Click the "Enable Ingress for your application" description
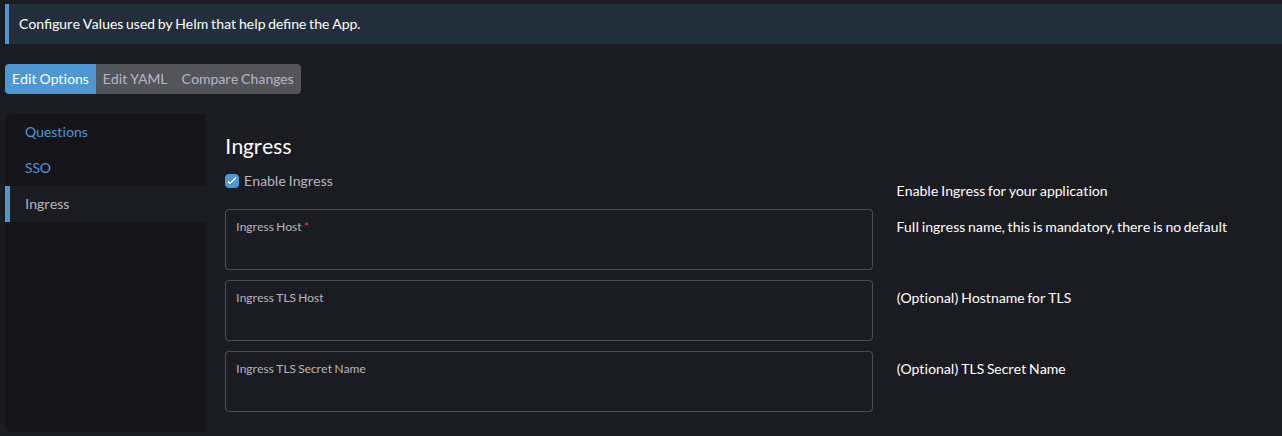The height and width of the screenshot is (436, 1282). point(1001,191)
